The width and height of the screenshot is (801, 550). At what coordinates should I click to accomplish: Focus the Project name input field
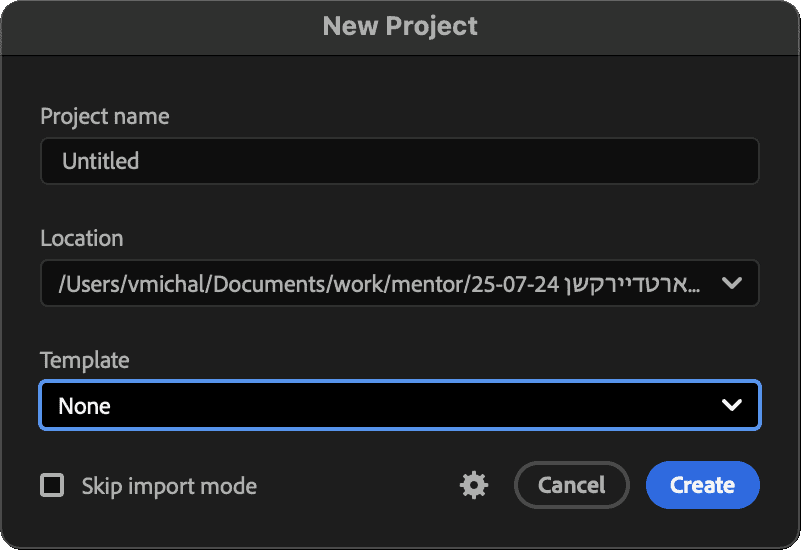399,161
